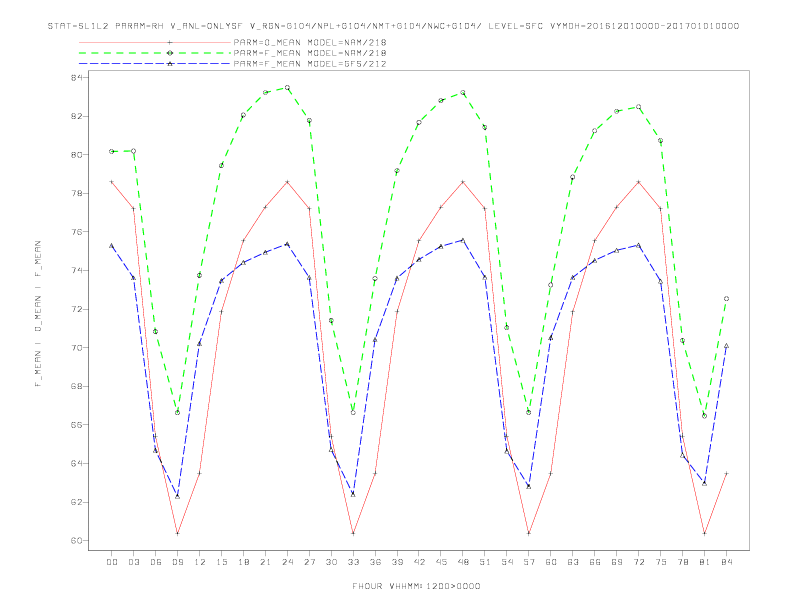792x612 pixels.
Task: Click y-axis tick label 60
Action: [x=77, y=541]
